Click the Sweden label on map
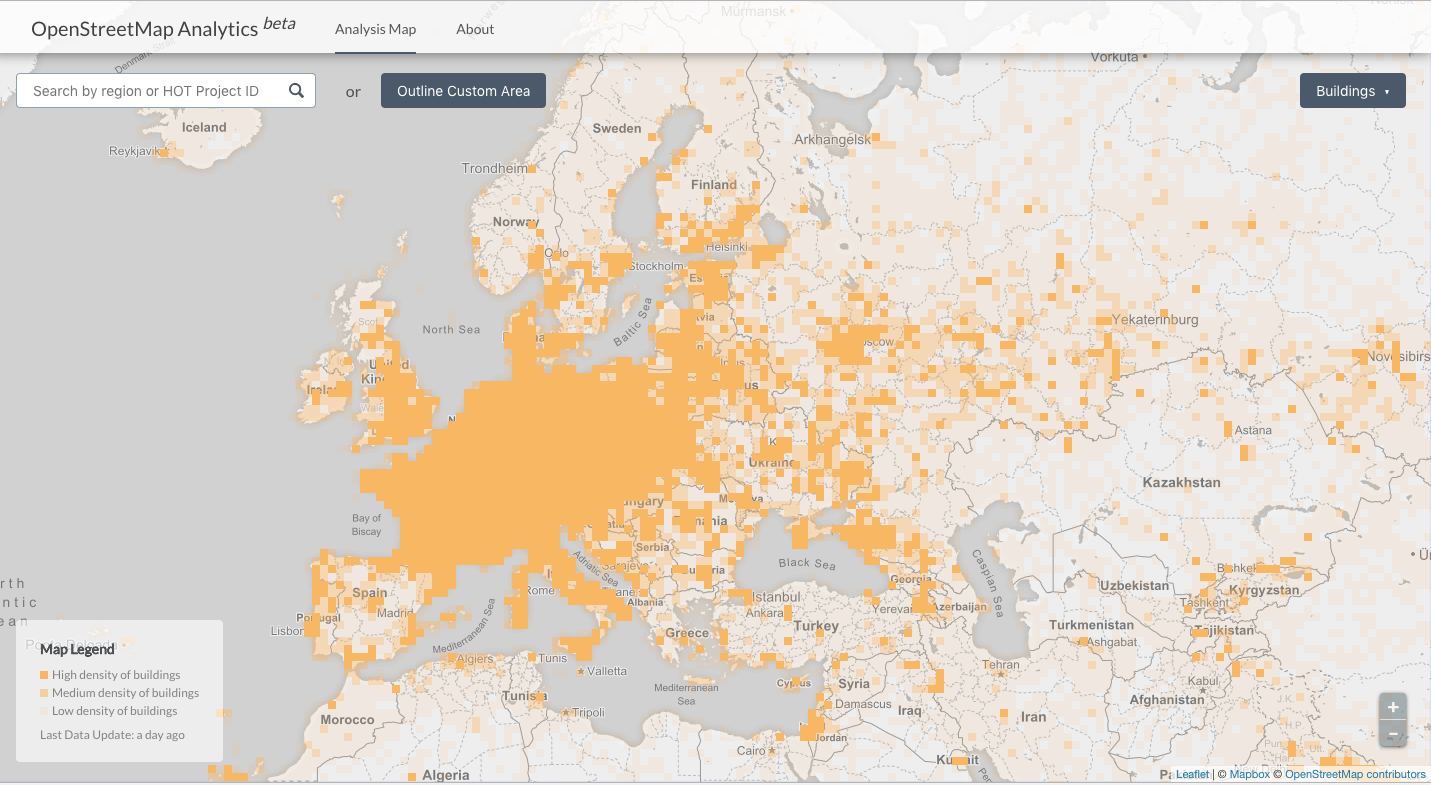Viewport: 1431px width, 785px height. point(617,128)
